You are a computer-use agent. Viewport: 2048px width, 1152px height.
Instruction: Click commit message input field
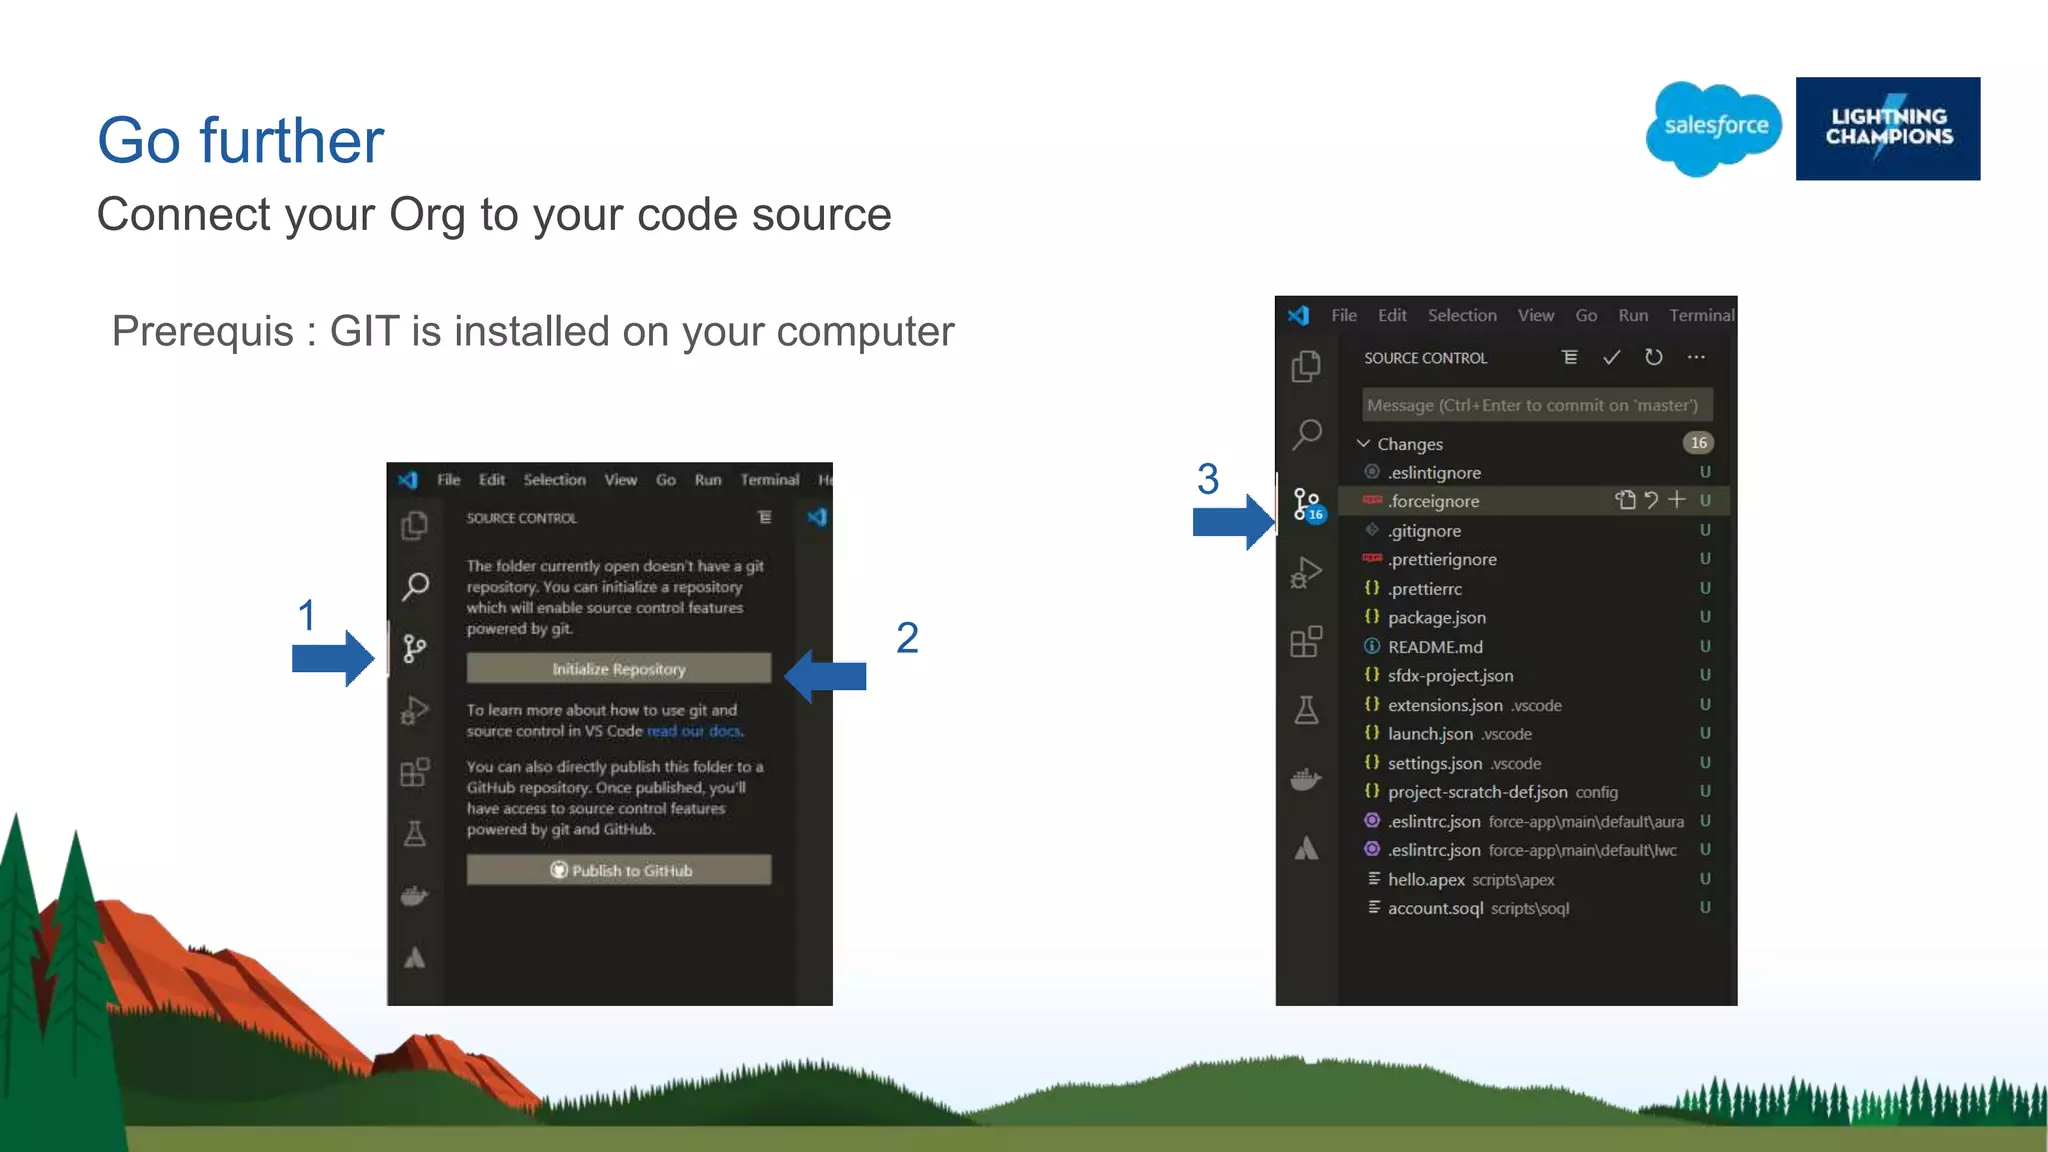coord(1537,405)
